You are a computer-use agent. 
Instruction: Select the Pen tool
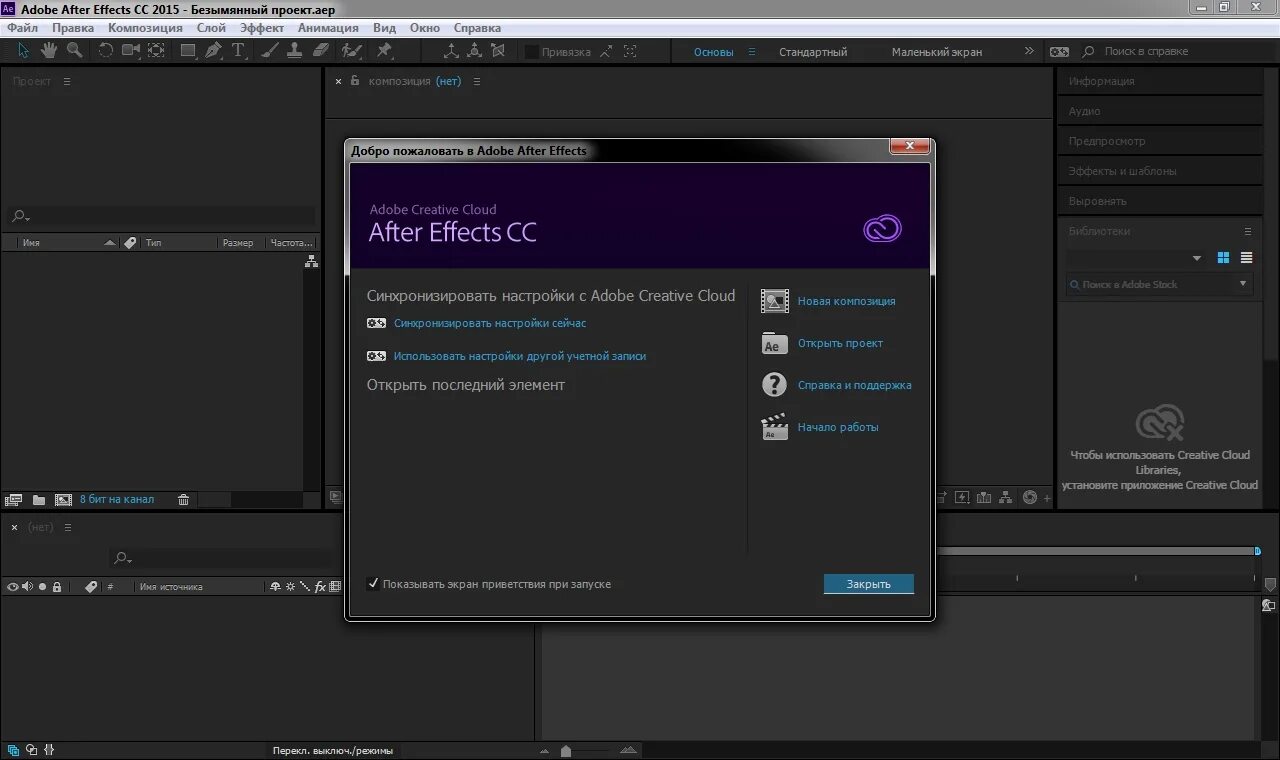point(213,51)
